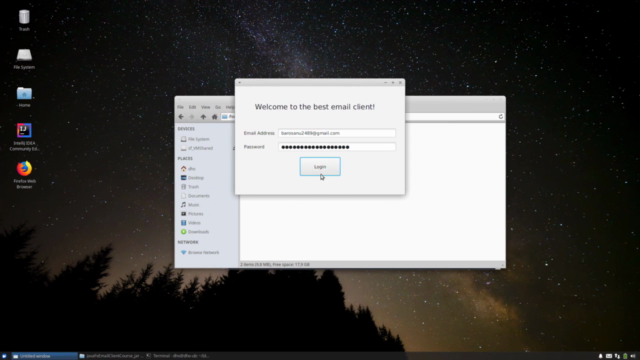Focus the Email Address input field
640x360 pixels.
point(337,133)
